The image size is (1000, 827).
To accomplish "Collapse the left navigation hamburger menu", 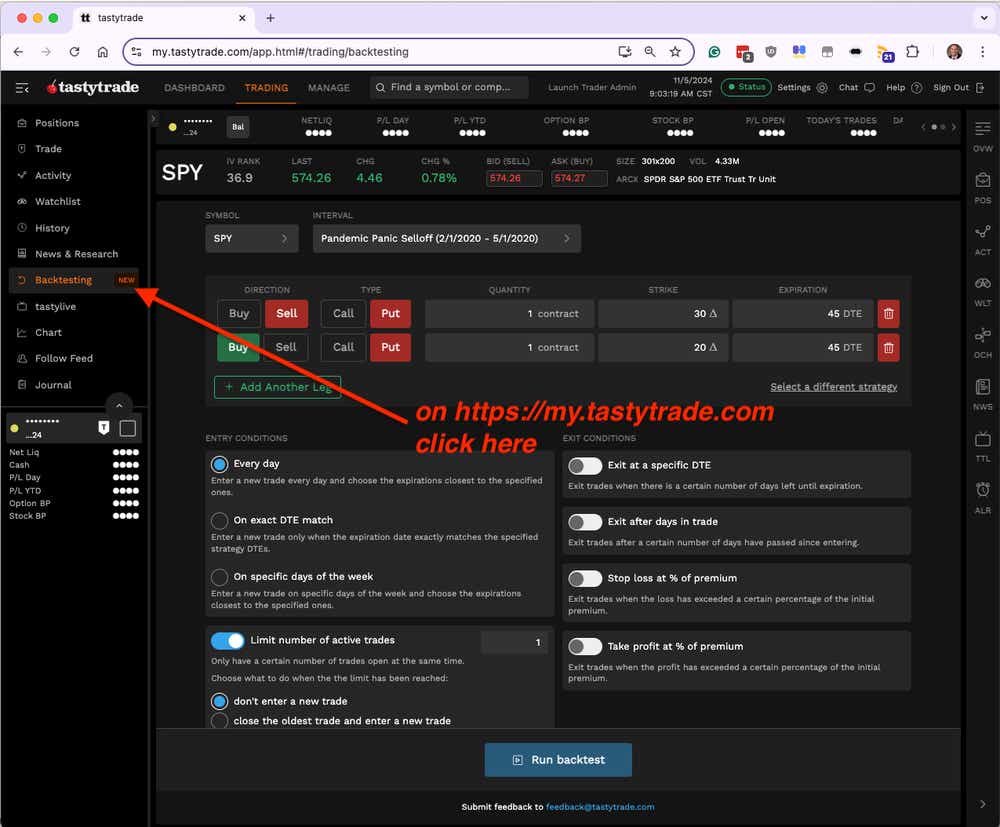I will point(22,87).
